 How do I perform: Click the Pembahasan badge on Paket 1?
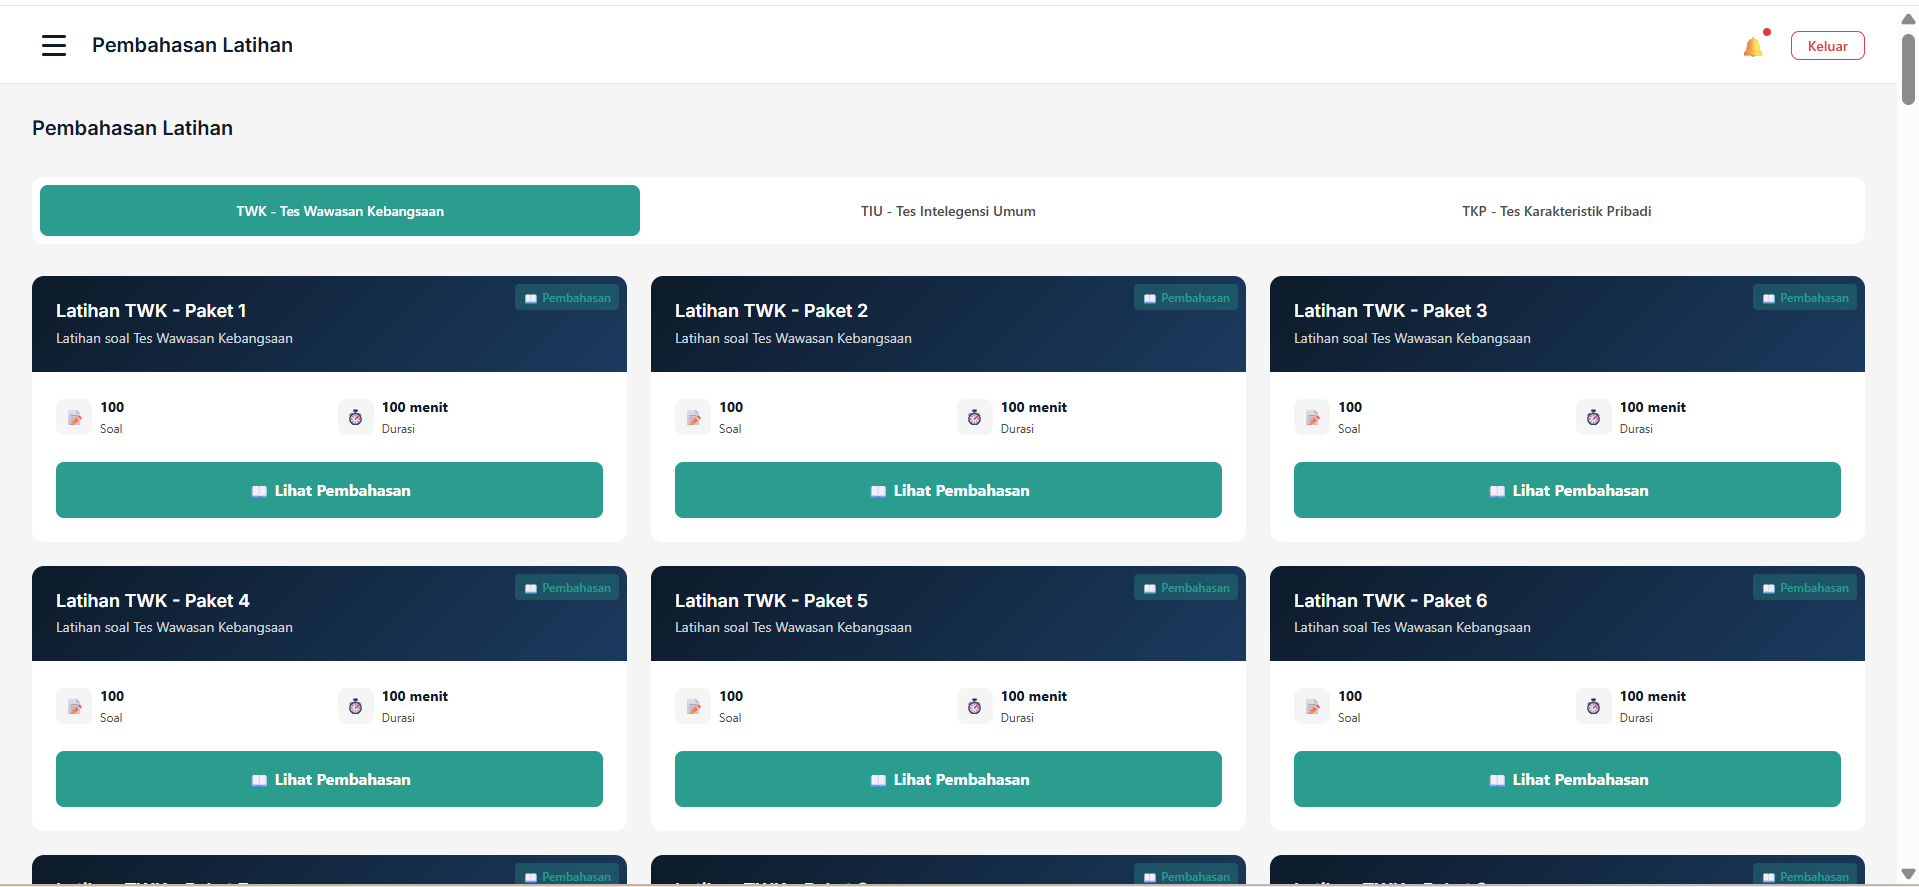point(567,298)
